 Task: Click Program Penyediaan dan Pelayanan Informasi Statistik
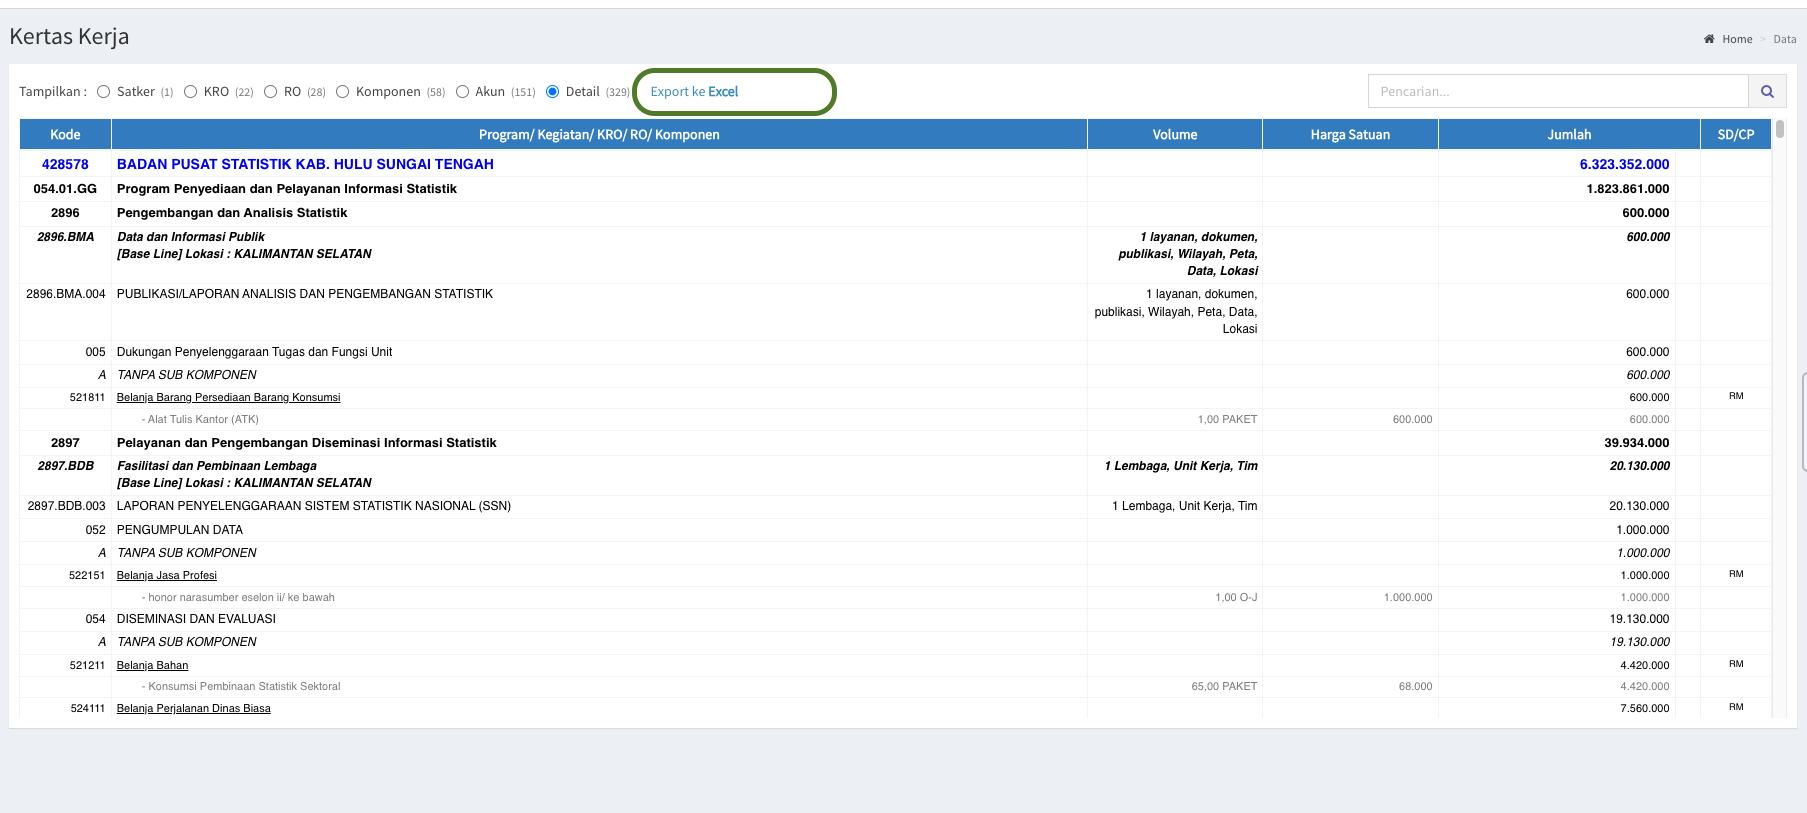click(x=286, y=189)
